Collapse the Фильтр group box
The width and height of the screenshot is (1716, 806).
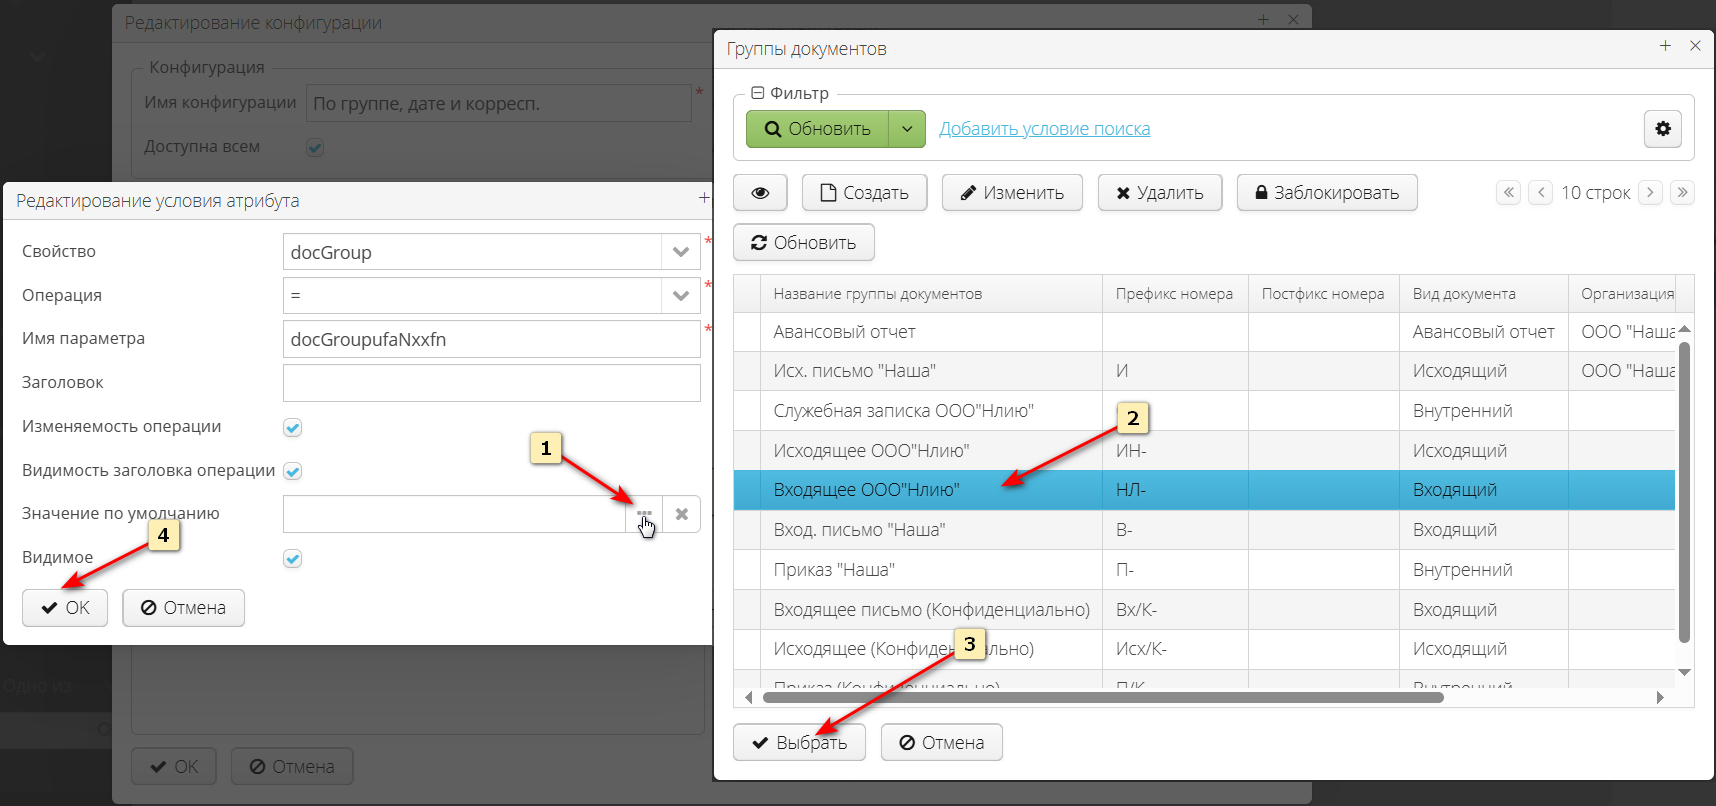758,93
